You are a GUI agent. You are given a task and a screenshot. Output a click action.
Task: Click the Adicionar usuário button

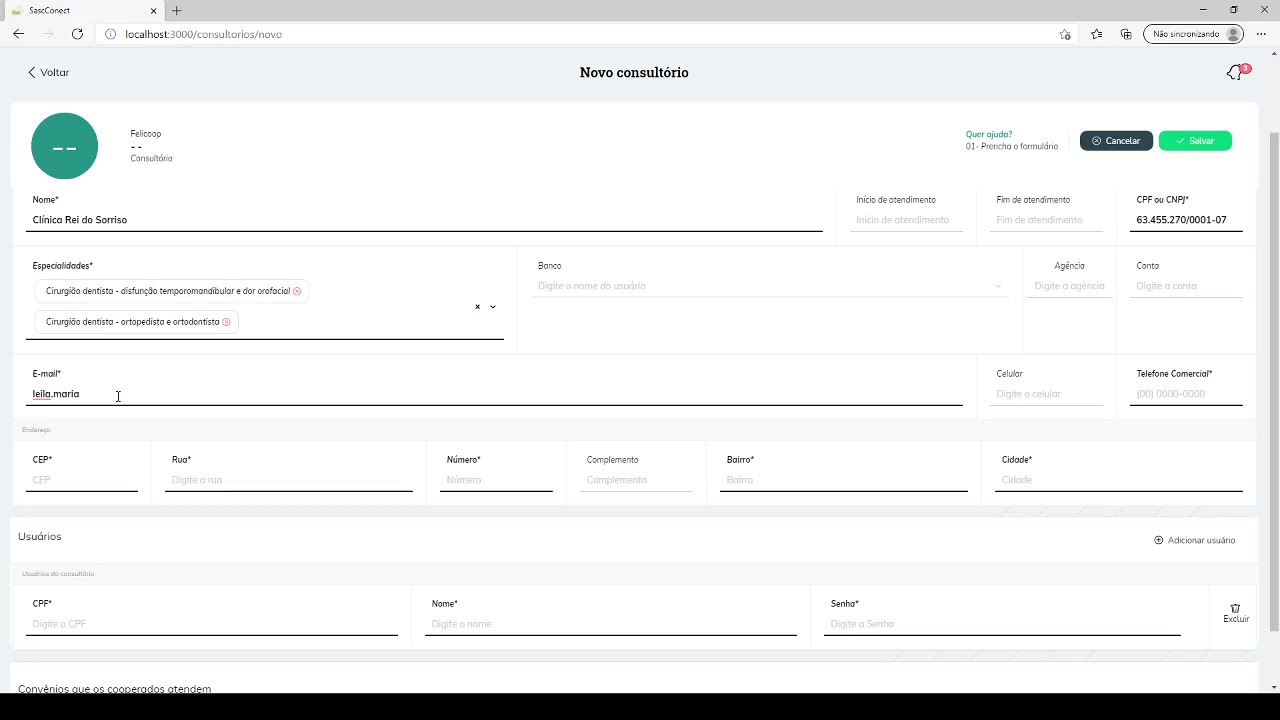(1195, 540)
